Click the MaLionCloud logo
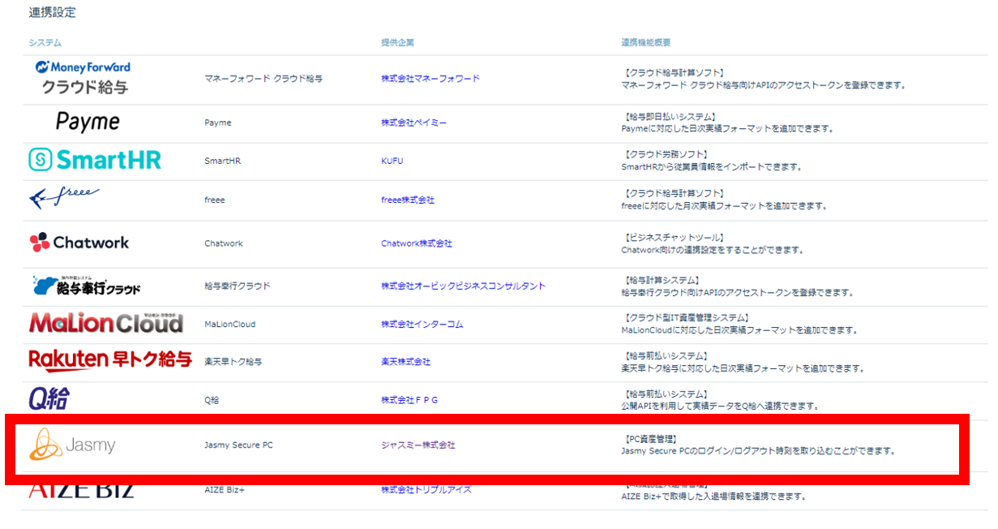 tap(106, 323)
